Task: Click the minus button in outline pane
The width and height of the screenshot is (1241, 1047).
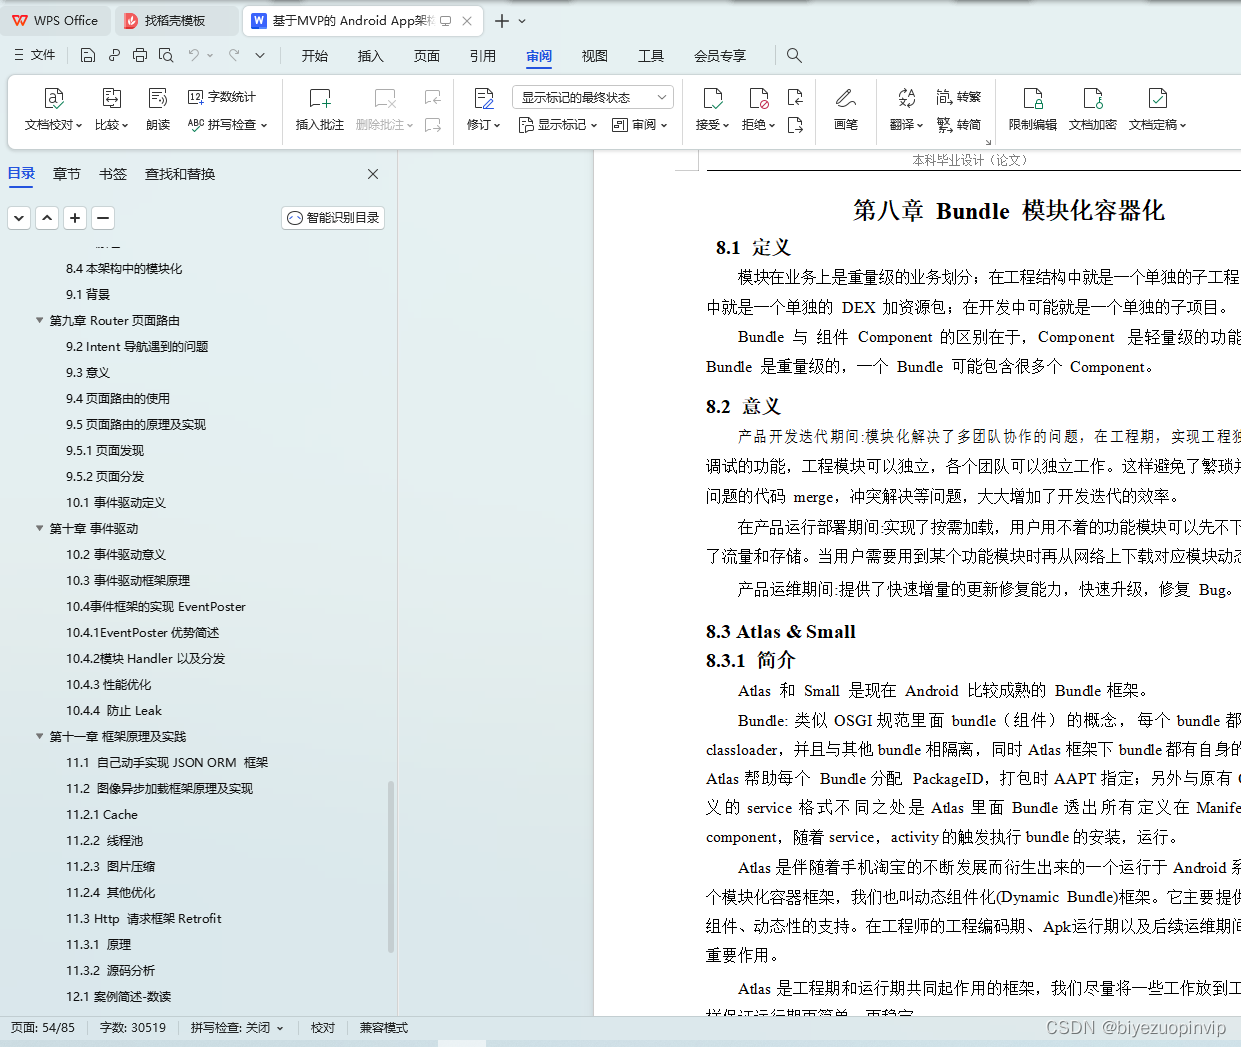Action: [x=103, y=218]
